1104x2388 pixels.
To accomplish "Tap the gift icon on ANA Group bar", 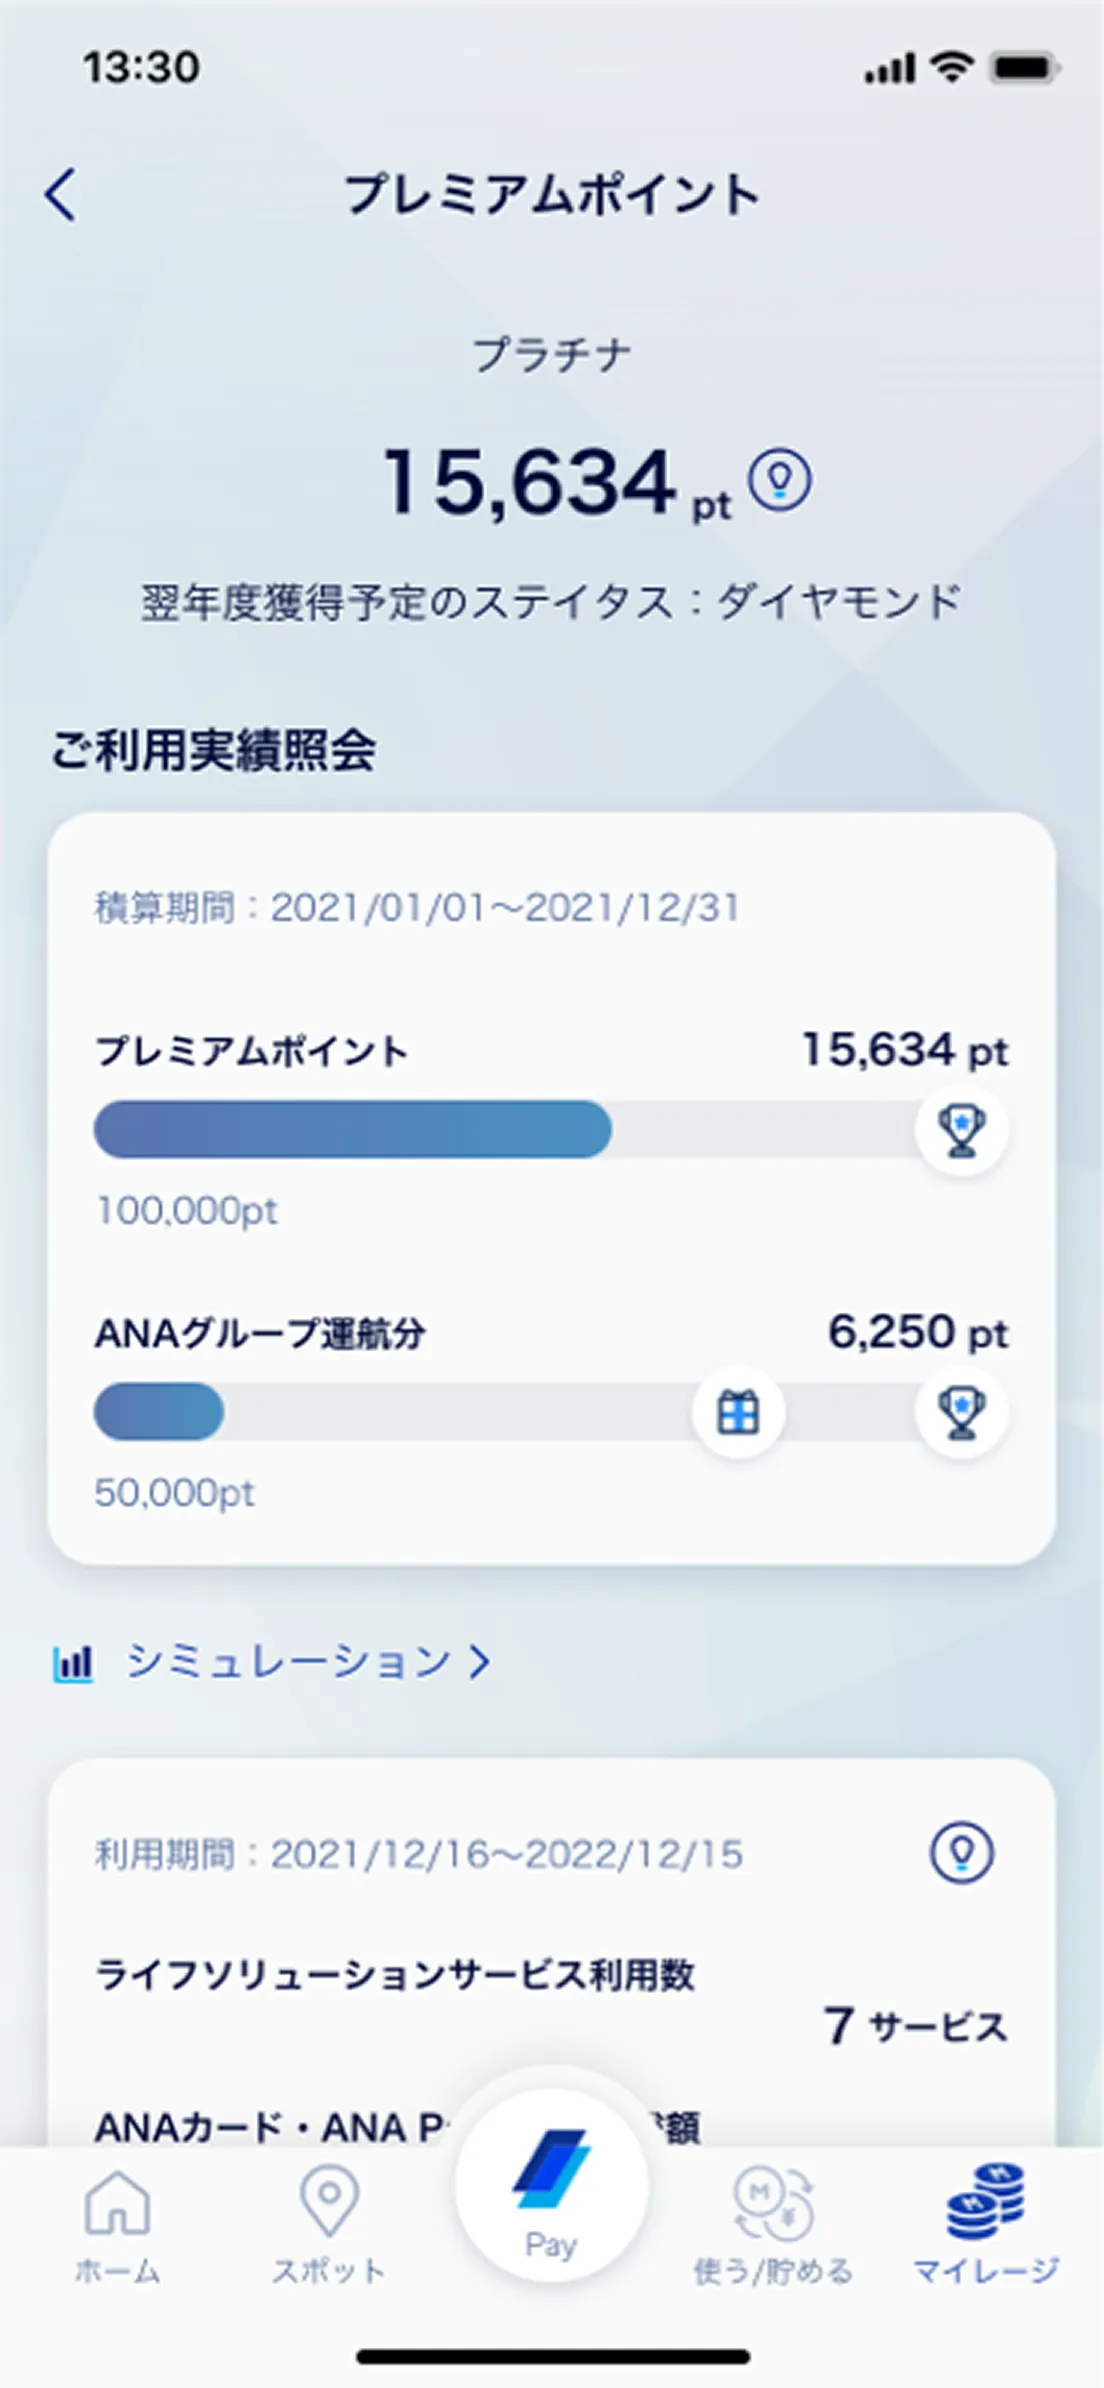I will (x=739, y=1412).
